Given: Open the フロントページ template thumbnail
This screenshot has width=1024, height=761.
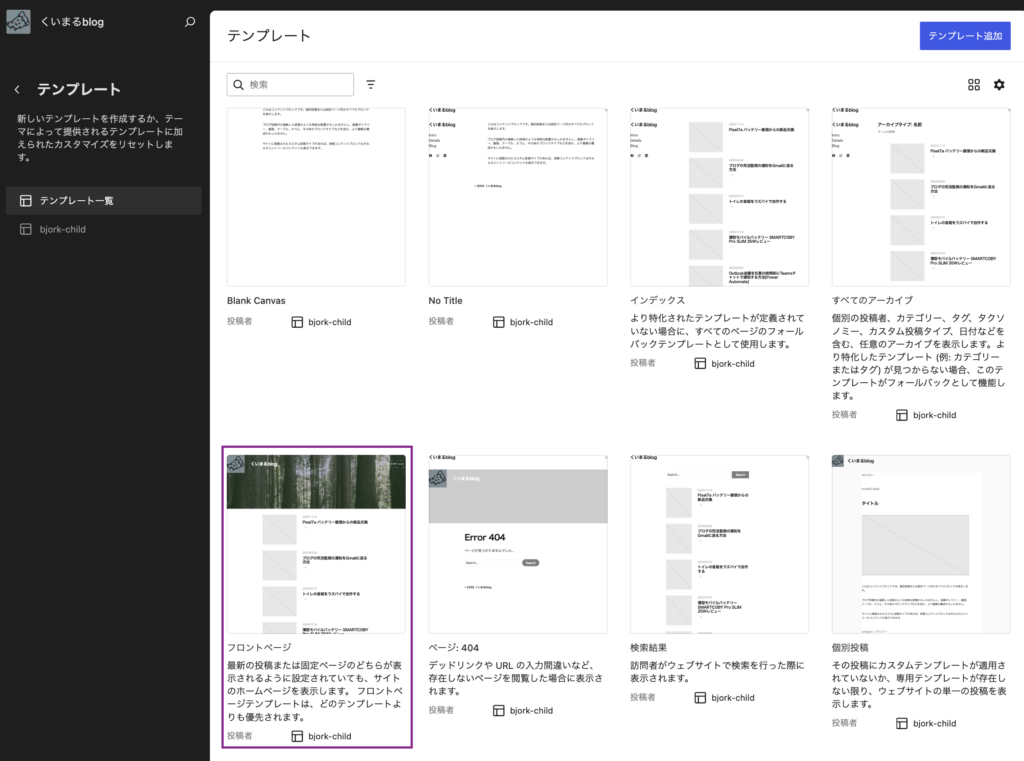Looking at the screenshot, I should pos(316,544).
